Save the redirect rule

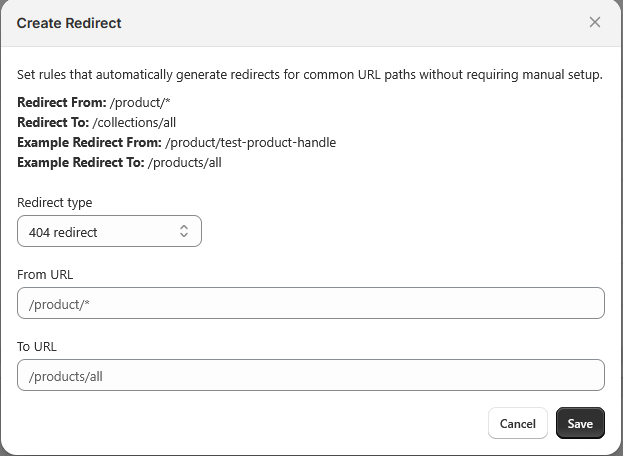pos(580,423)
